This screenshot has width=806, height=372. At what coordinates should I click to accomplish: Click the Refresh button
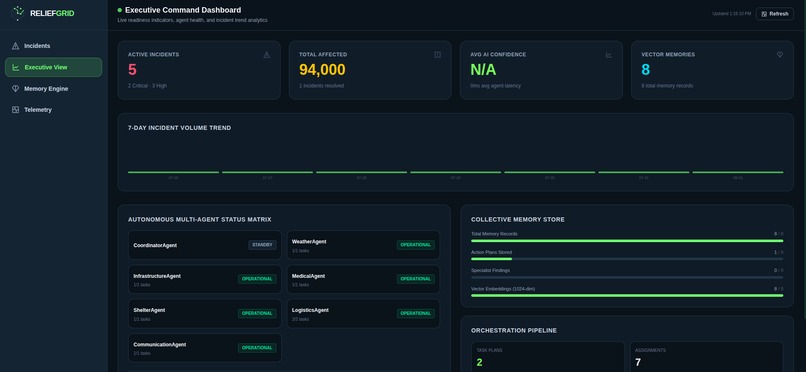pyautogui.click(x=775, y=14)
